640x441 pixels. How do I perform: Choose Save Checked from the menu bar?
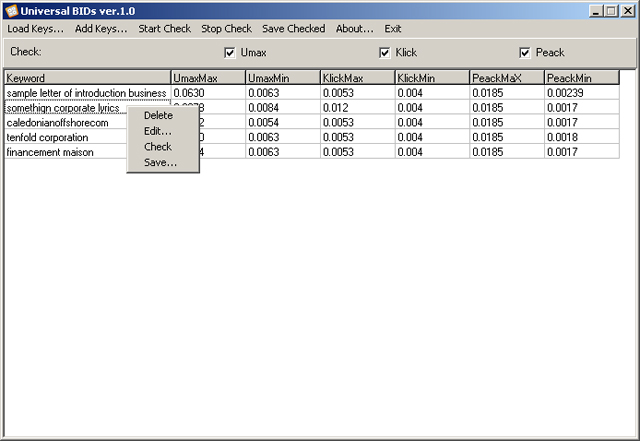[293, 29]
